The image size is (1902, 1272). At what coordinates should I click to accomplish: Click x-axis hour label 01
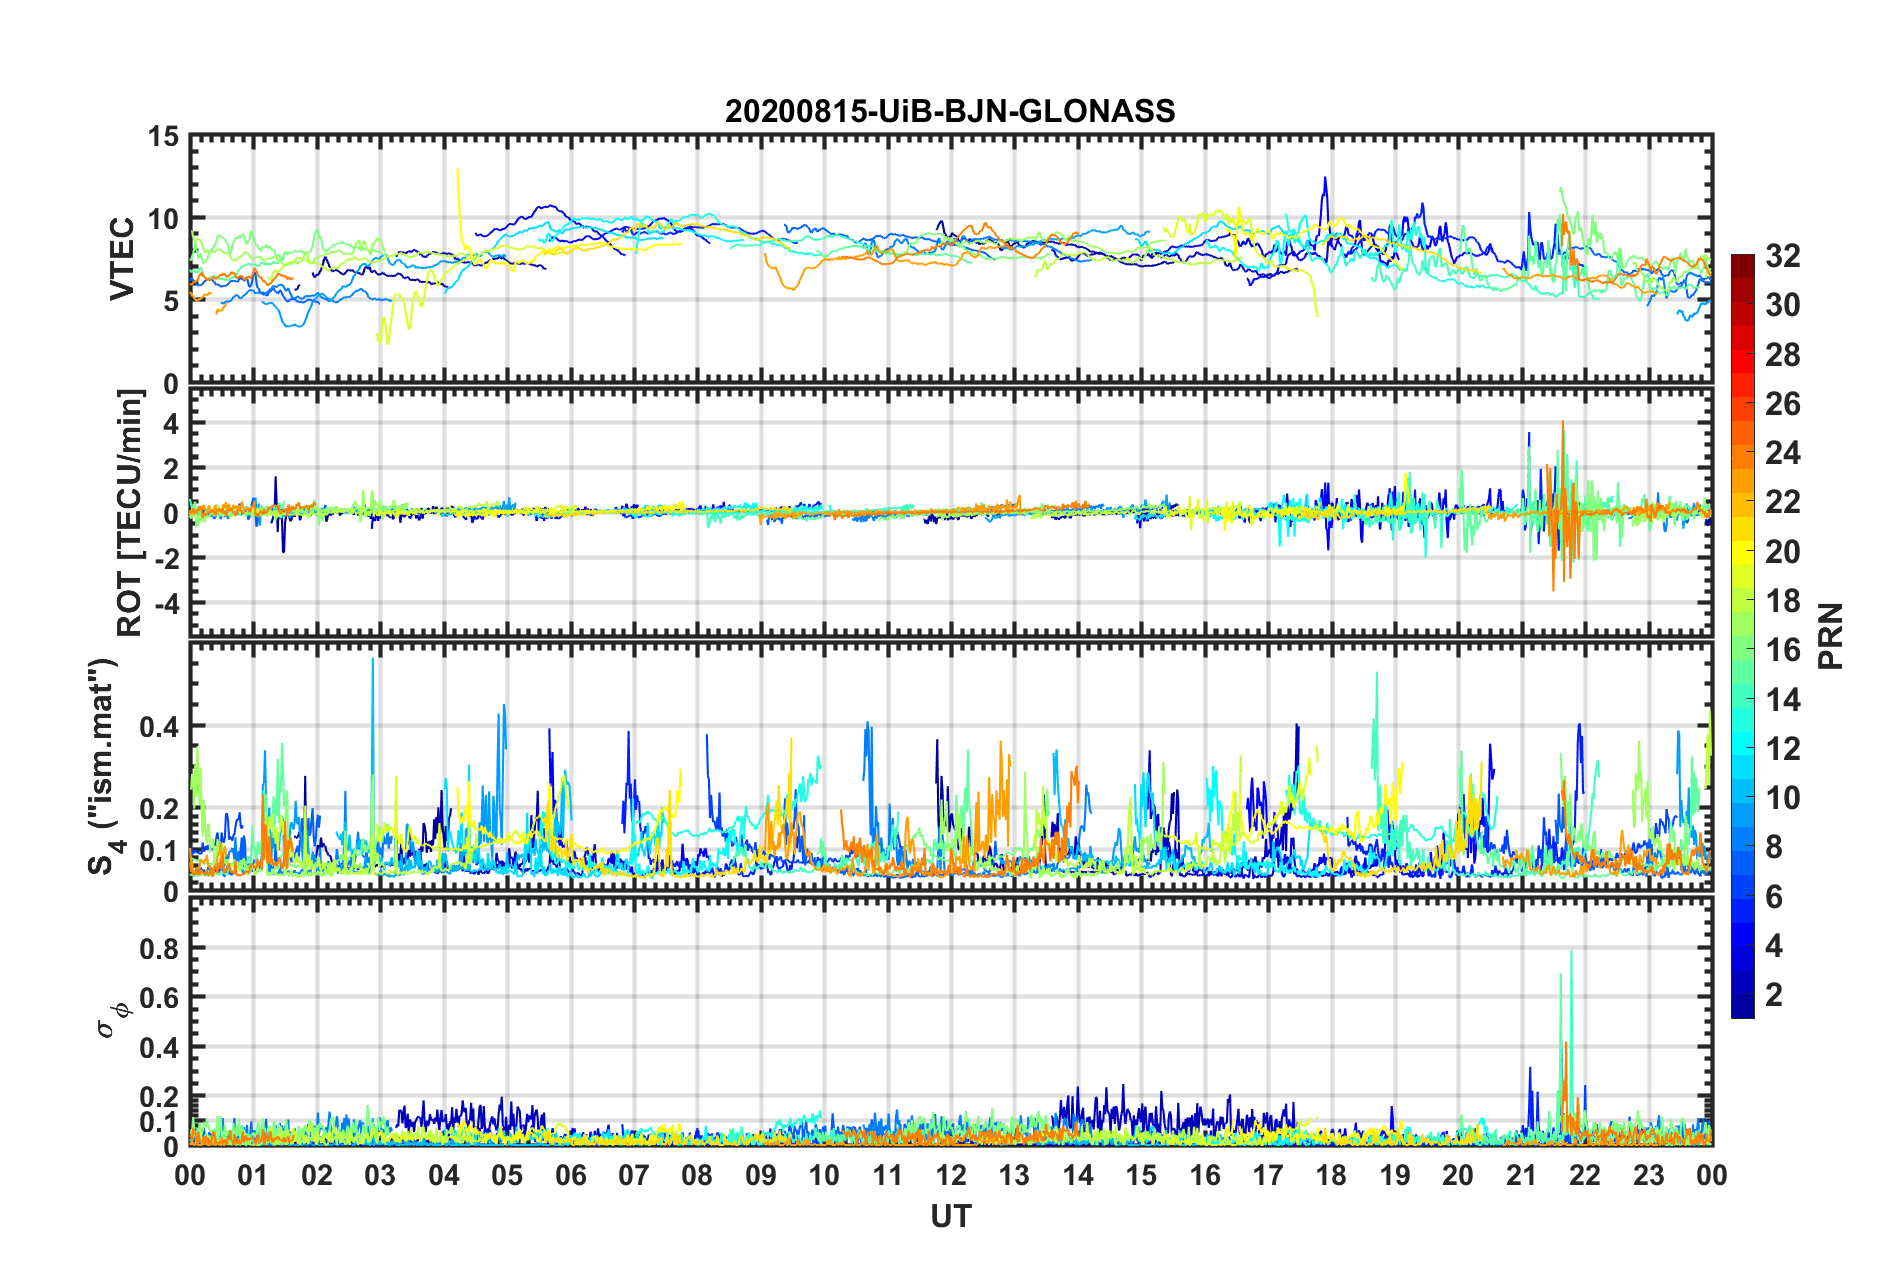pos(253,1175)
